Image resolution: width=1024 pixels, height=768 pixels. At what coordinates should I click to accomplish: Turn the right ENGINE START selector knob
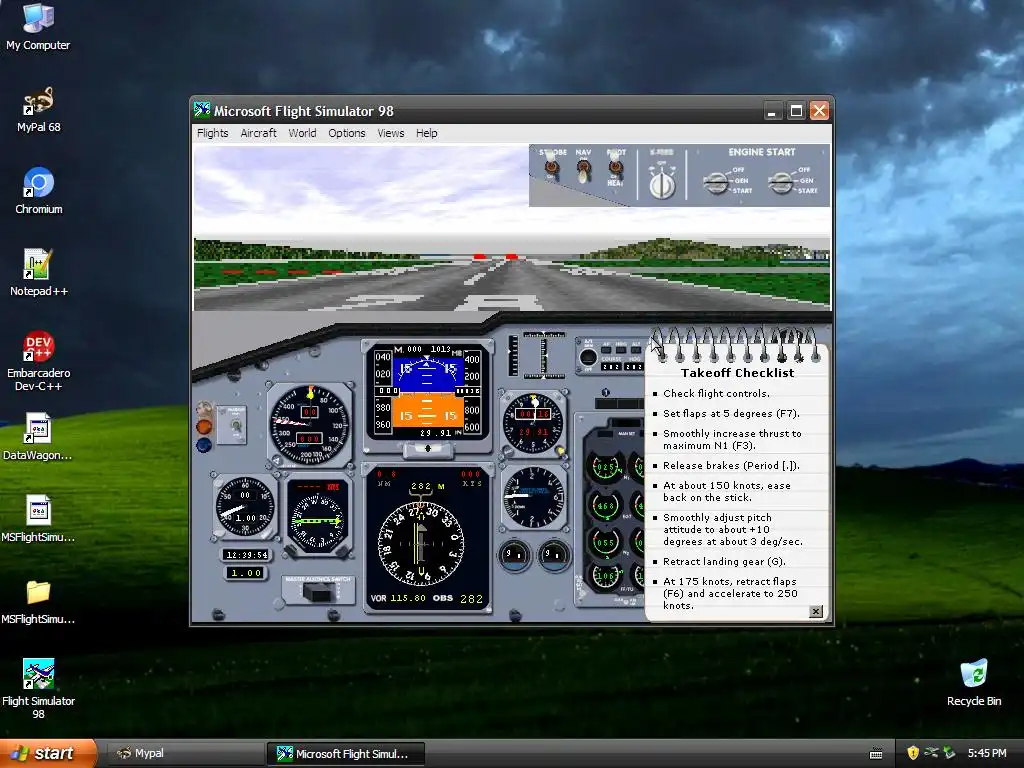tap(782, 182)
